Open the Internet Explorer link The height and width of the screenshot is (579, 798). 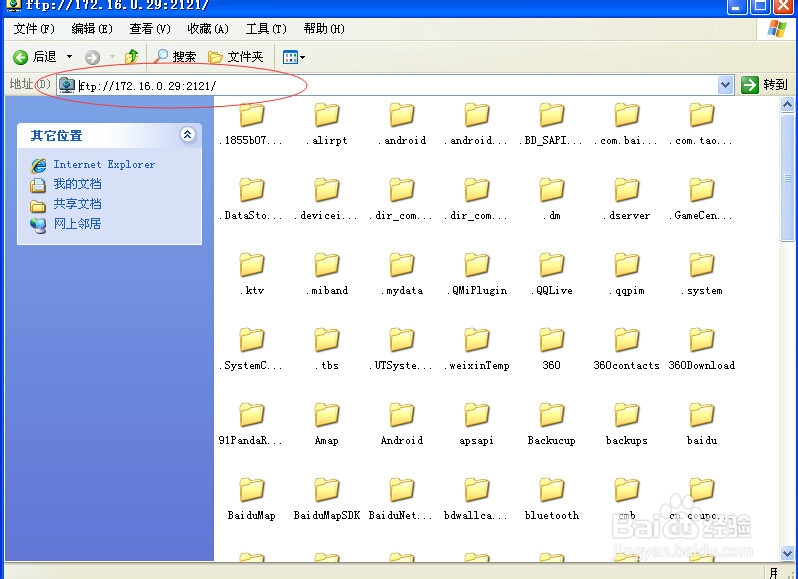point(104,164)
